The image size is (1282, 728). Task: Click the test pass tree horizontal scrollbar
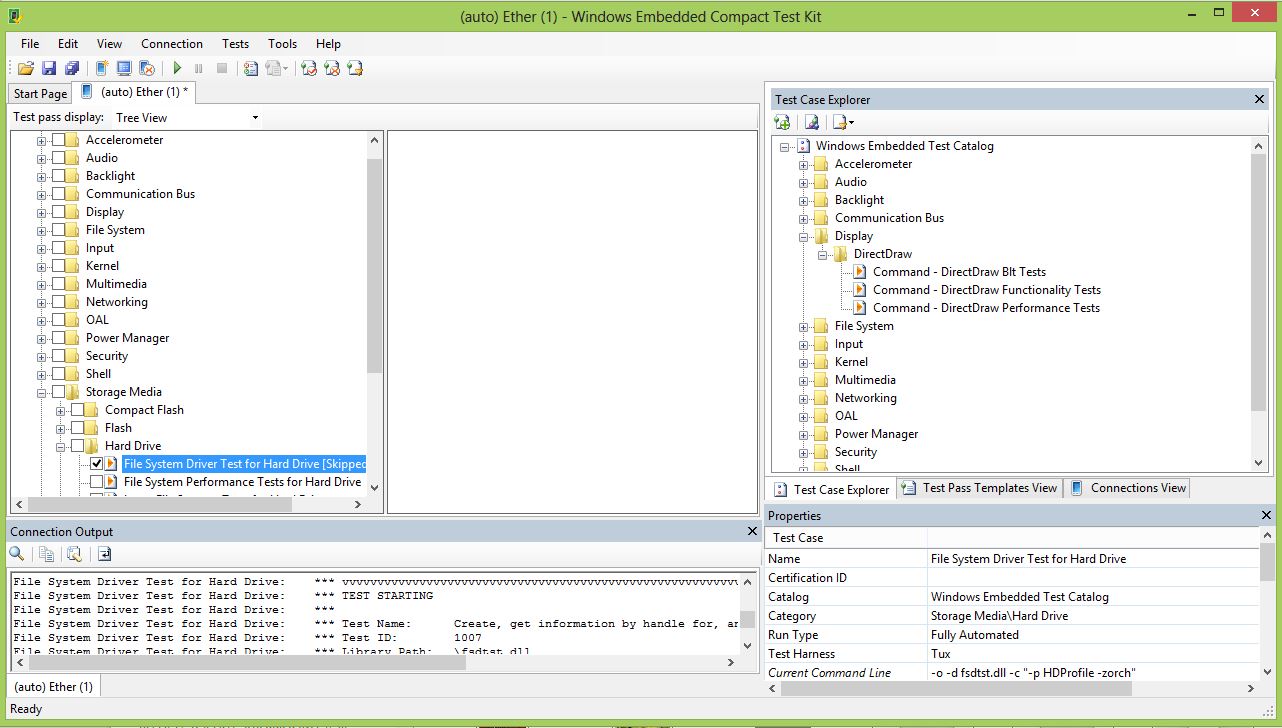(189, 505)
